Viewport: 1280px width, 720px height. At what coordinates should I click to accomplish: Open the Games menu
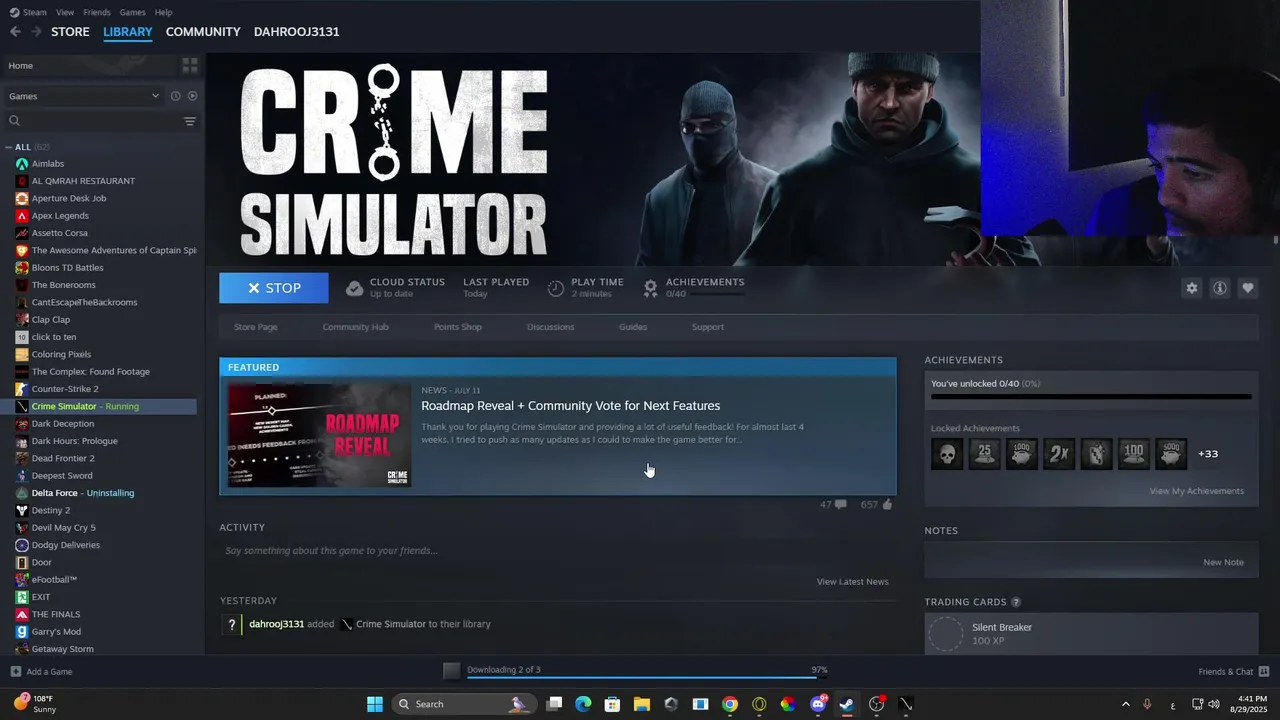[132, 12]
